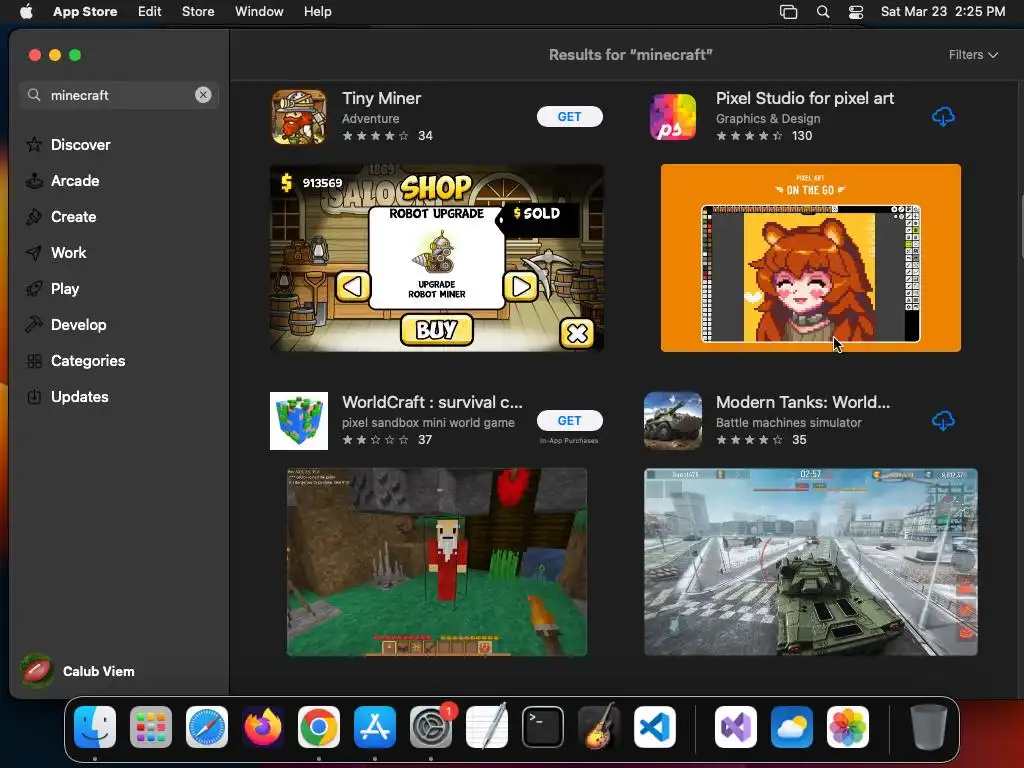Open Tiny Miner title link
Screen dimensions: 1024x768
(381, 98)
